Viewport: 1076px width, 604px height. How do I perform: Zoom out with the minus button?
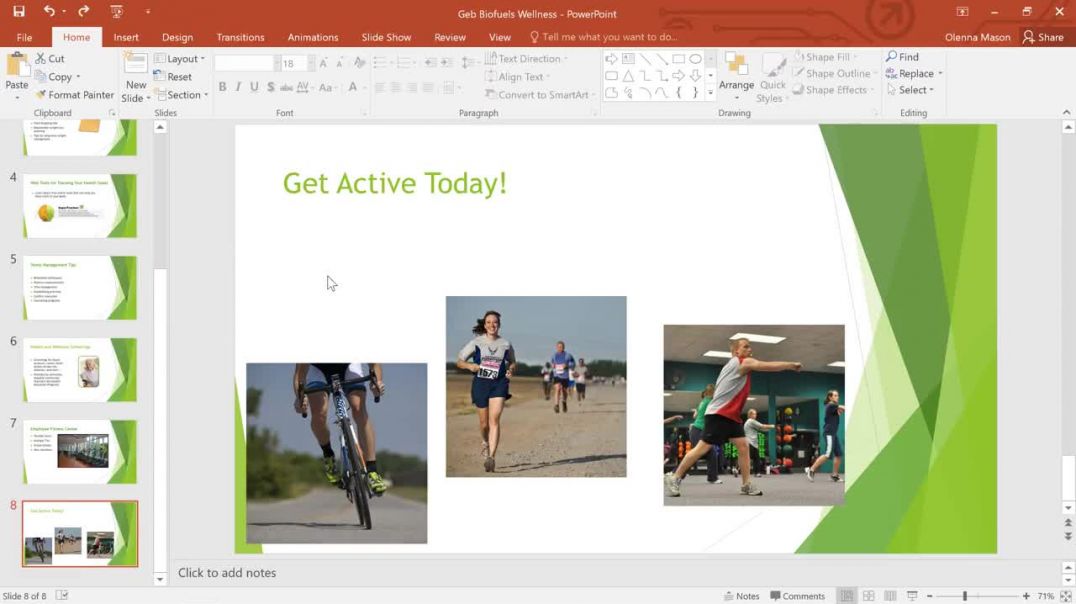click(x=930, y=596)
